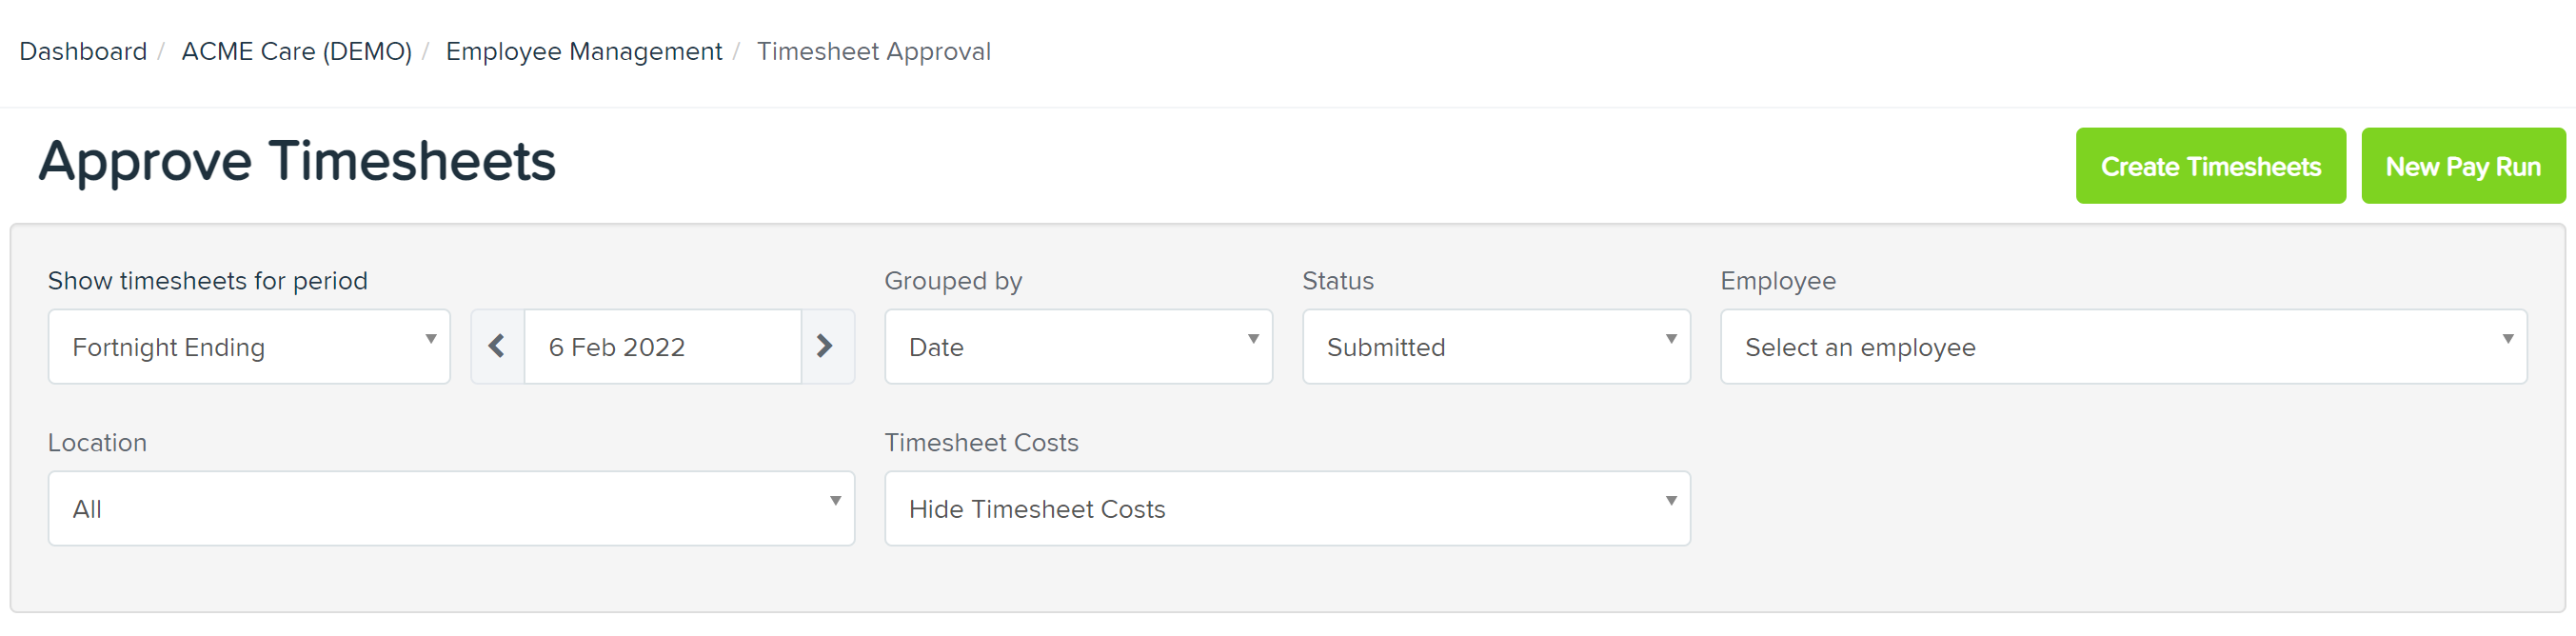Open the Hide Timesheet Costs dropdown
The height and width of the screenshot is (636, 2576).
(1286, 508)
